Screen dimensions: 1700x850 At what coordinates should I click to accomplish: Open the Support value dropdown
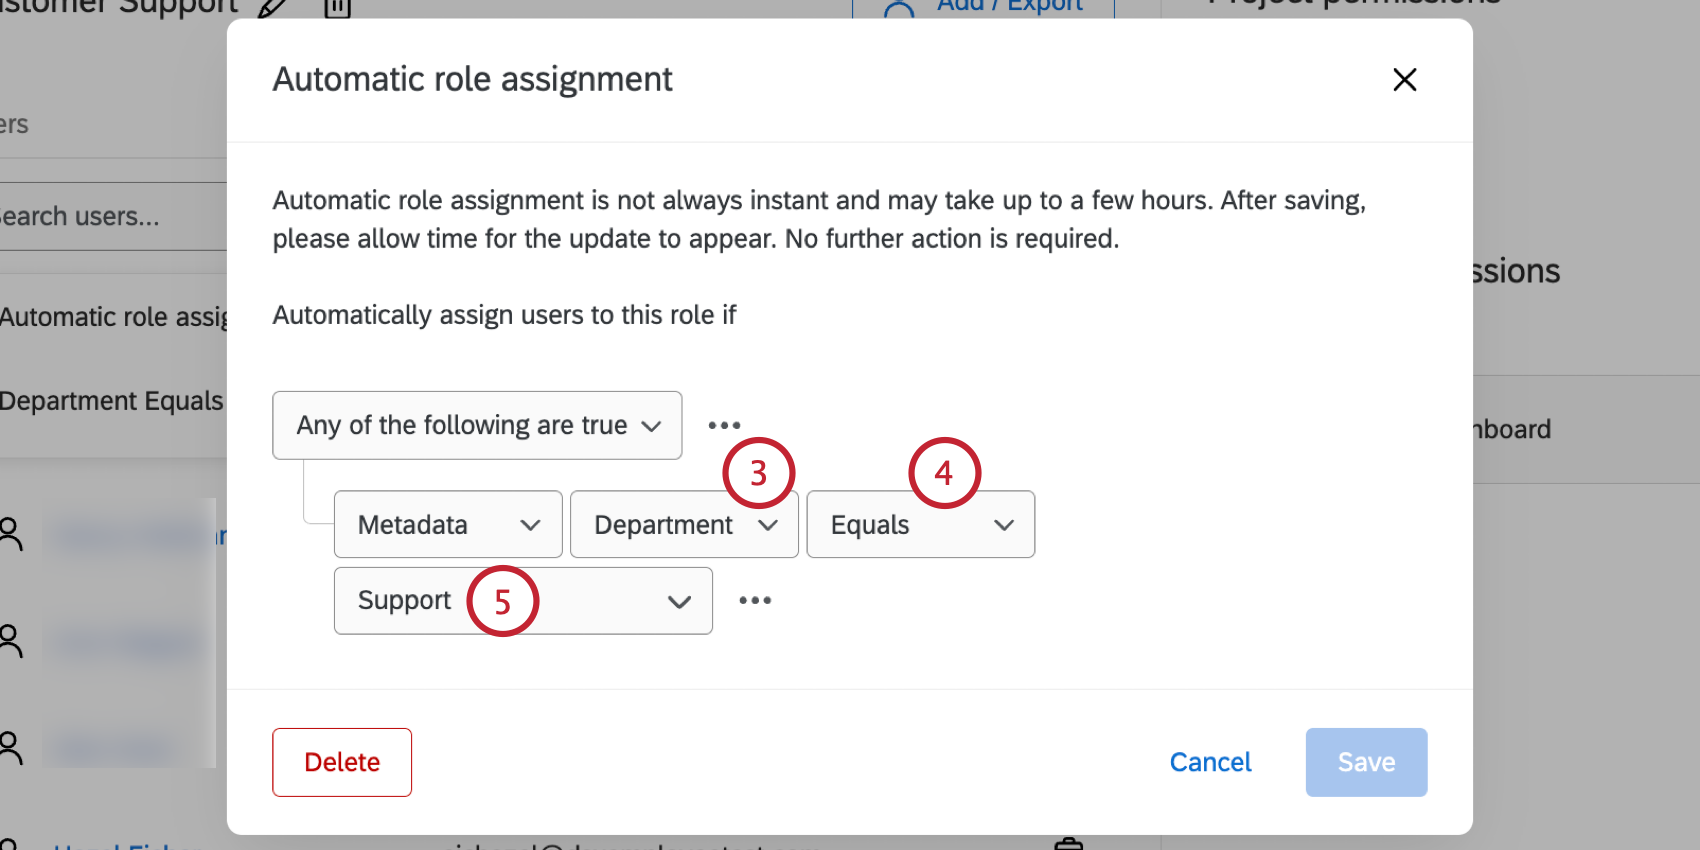click(x=523, y=601)
